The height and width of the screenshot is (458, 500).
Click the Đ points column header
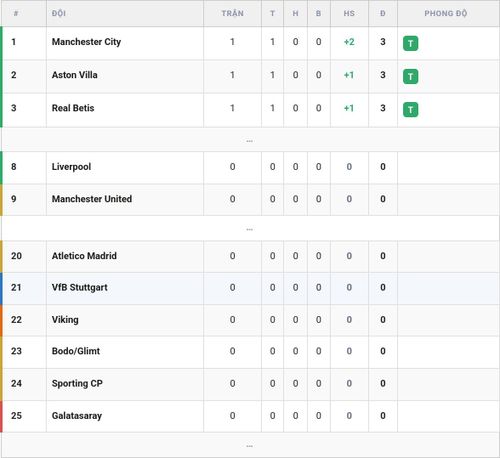383,13
